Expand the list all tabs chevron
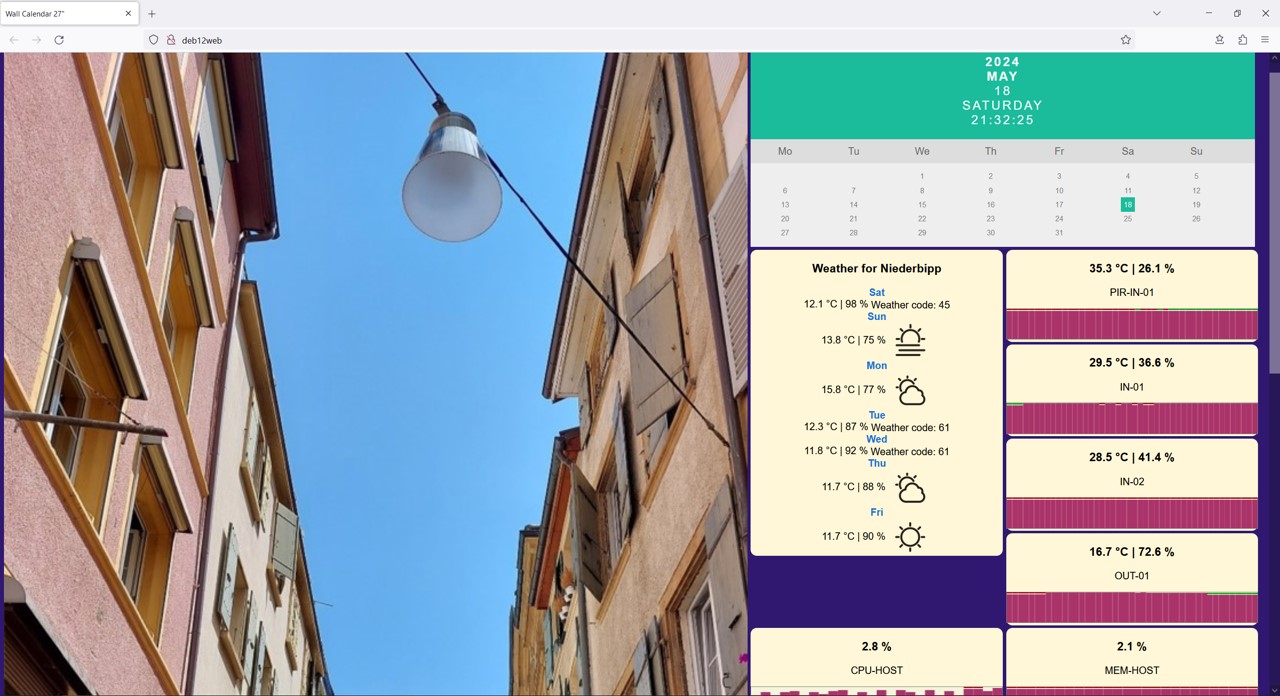This screenshot has height=696, width=1280. [x=1156, y=14]
